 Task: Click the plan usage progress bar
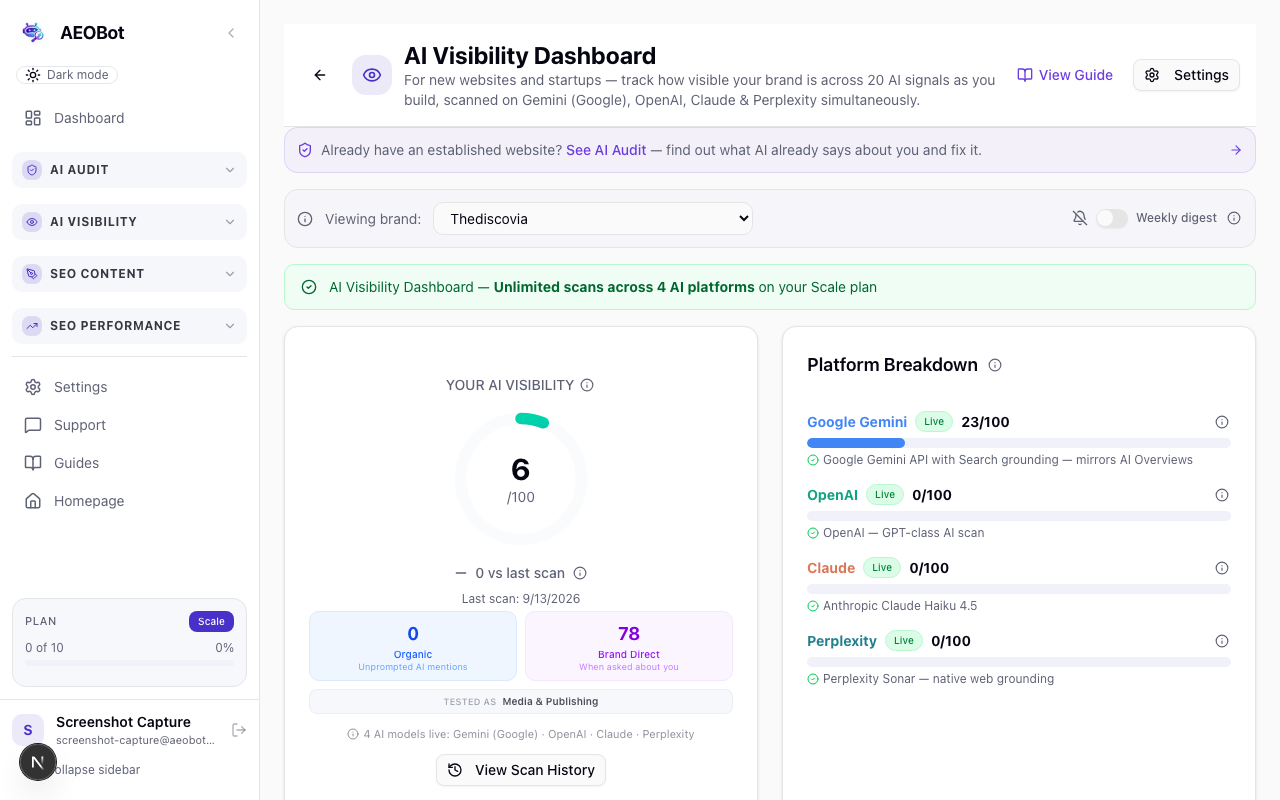pos(129,663)
